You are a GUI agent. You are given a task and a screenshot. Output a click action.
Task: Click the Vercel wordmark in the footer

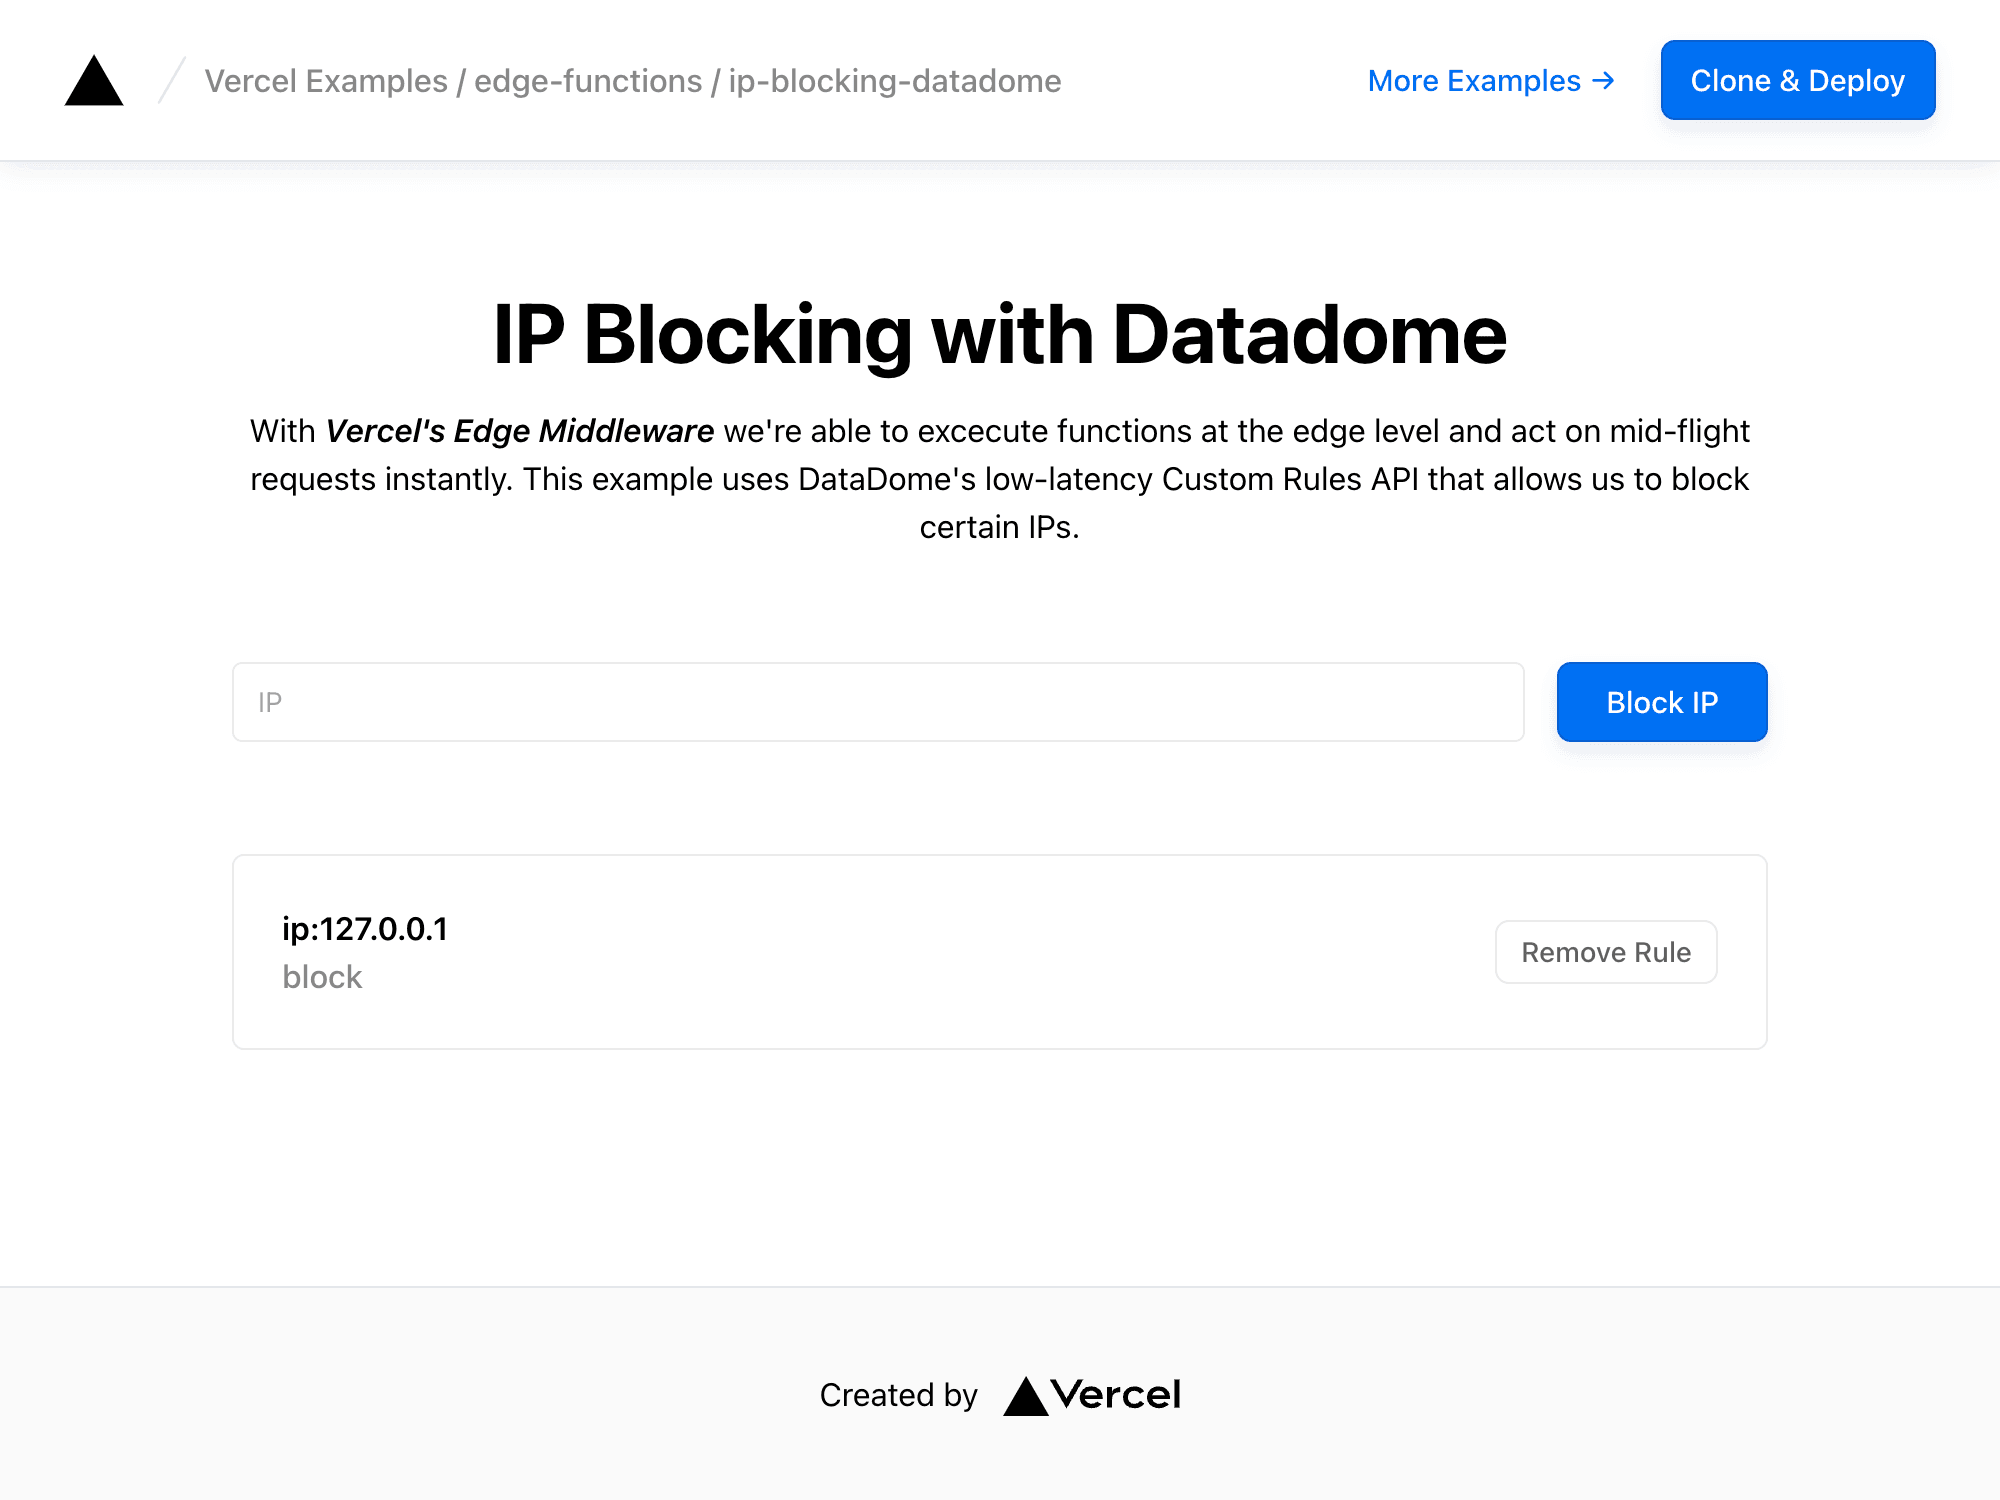(x=1116, y=1395)
